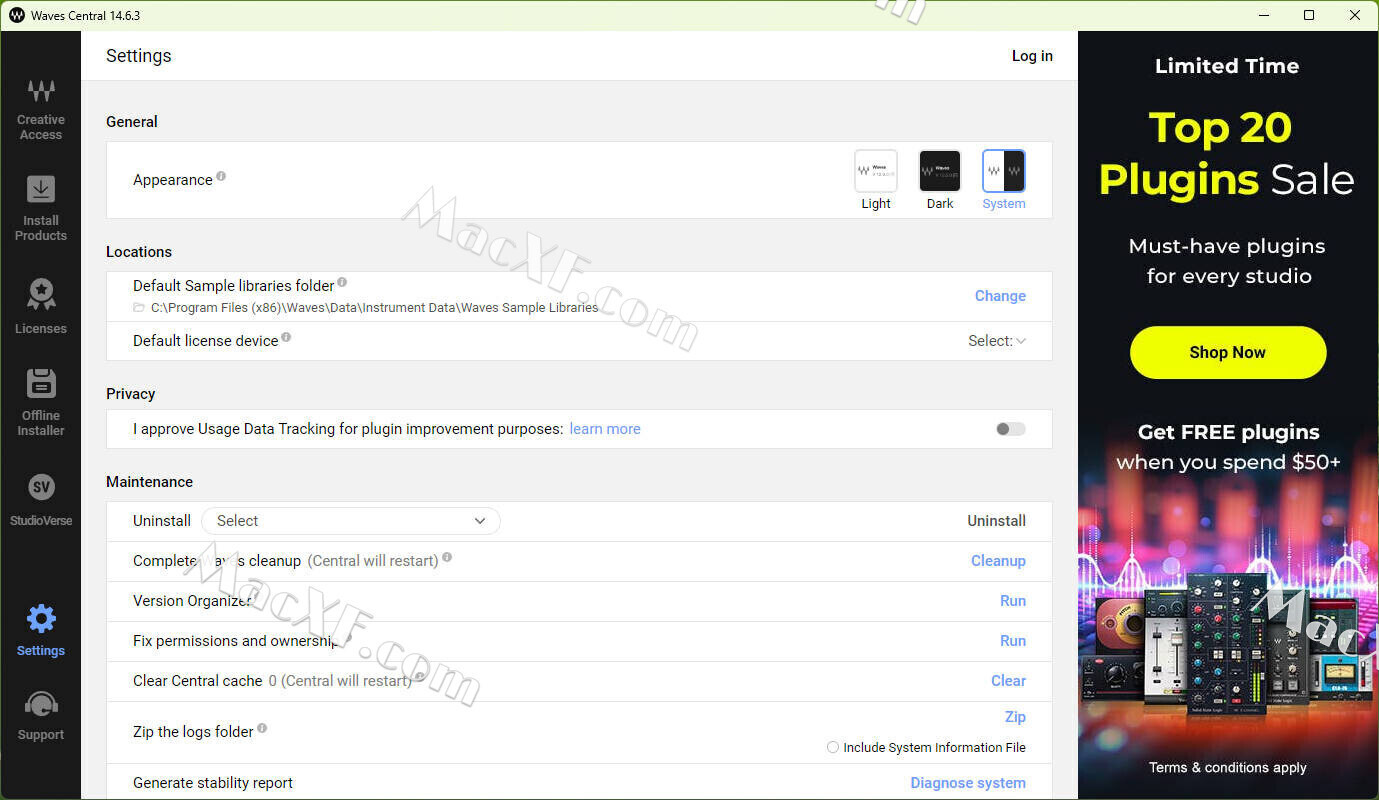
Task: Click the Top 20 Plugins Sale headline
Action: pyautogui.click(x=1227, y=153)
